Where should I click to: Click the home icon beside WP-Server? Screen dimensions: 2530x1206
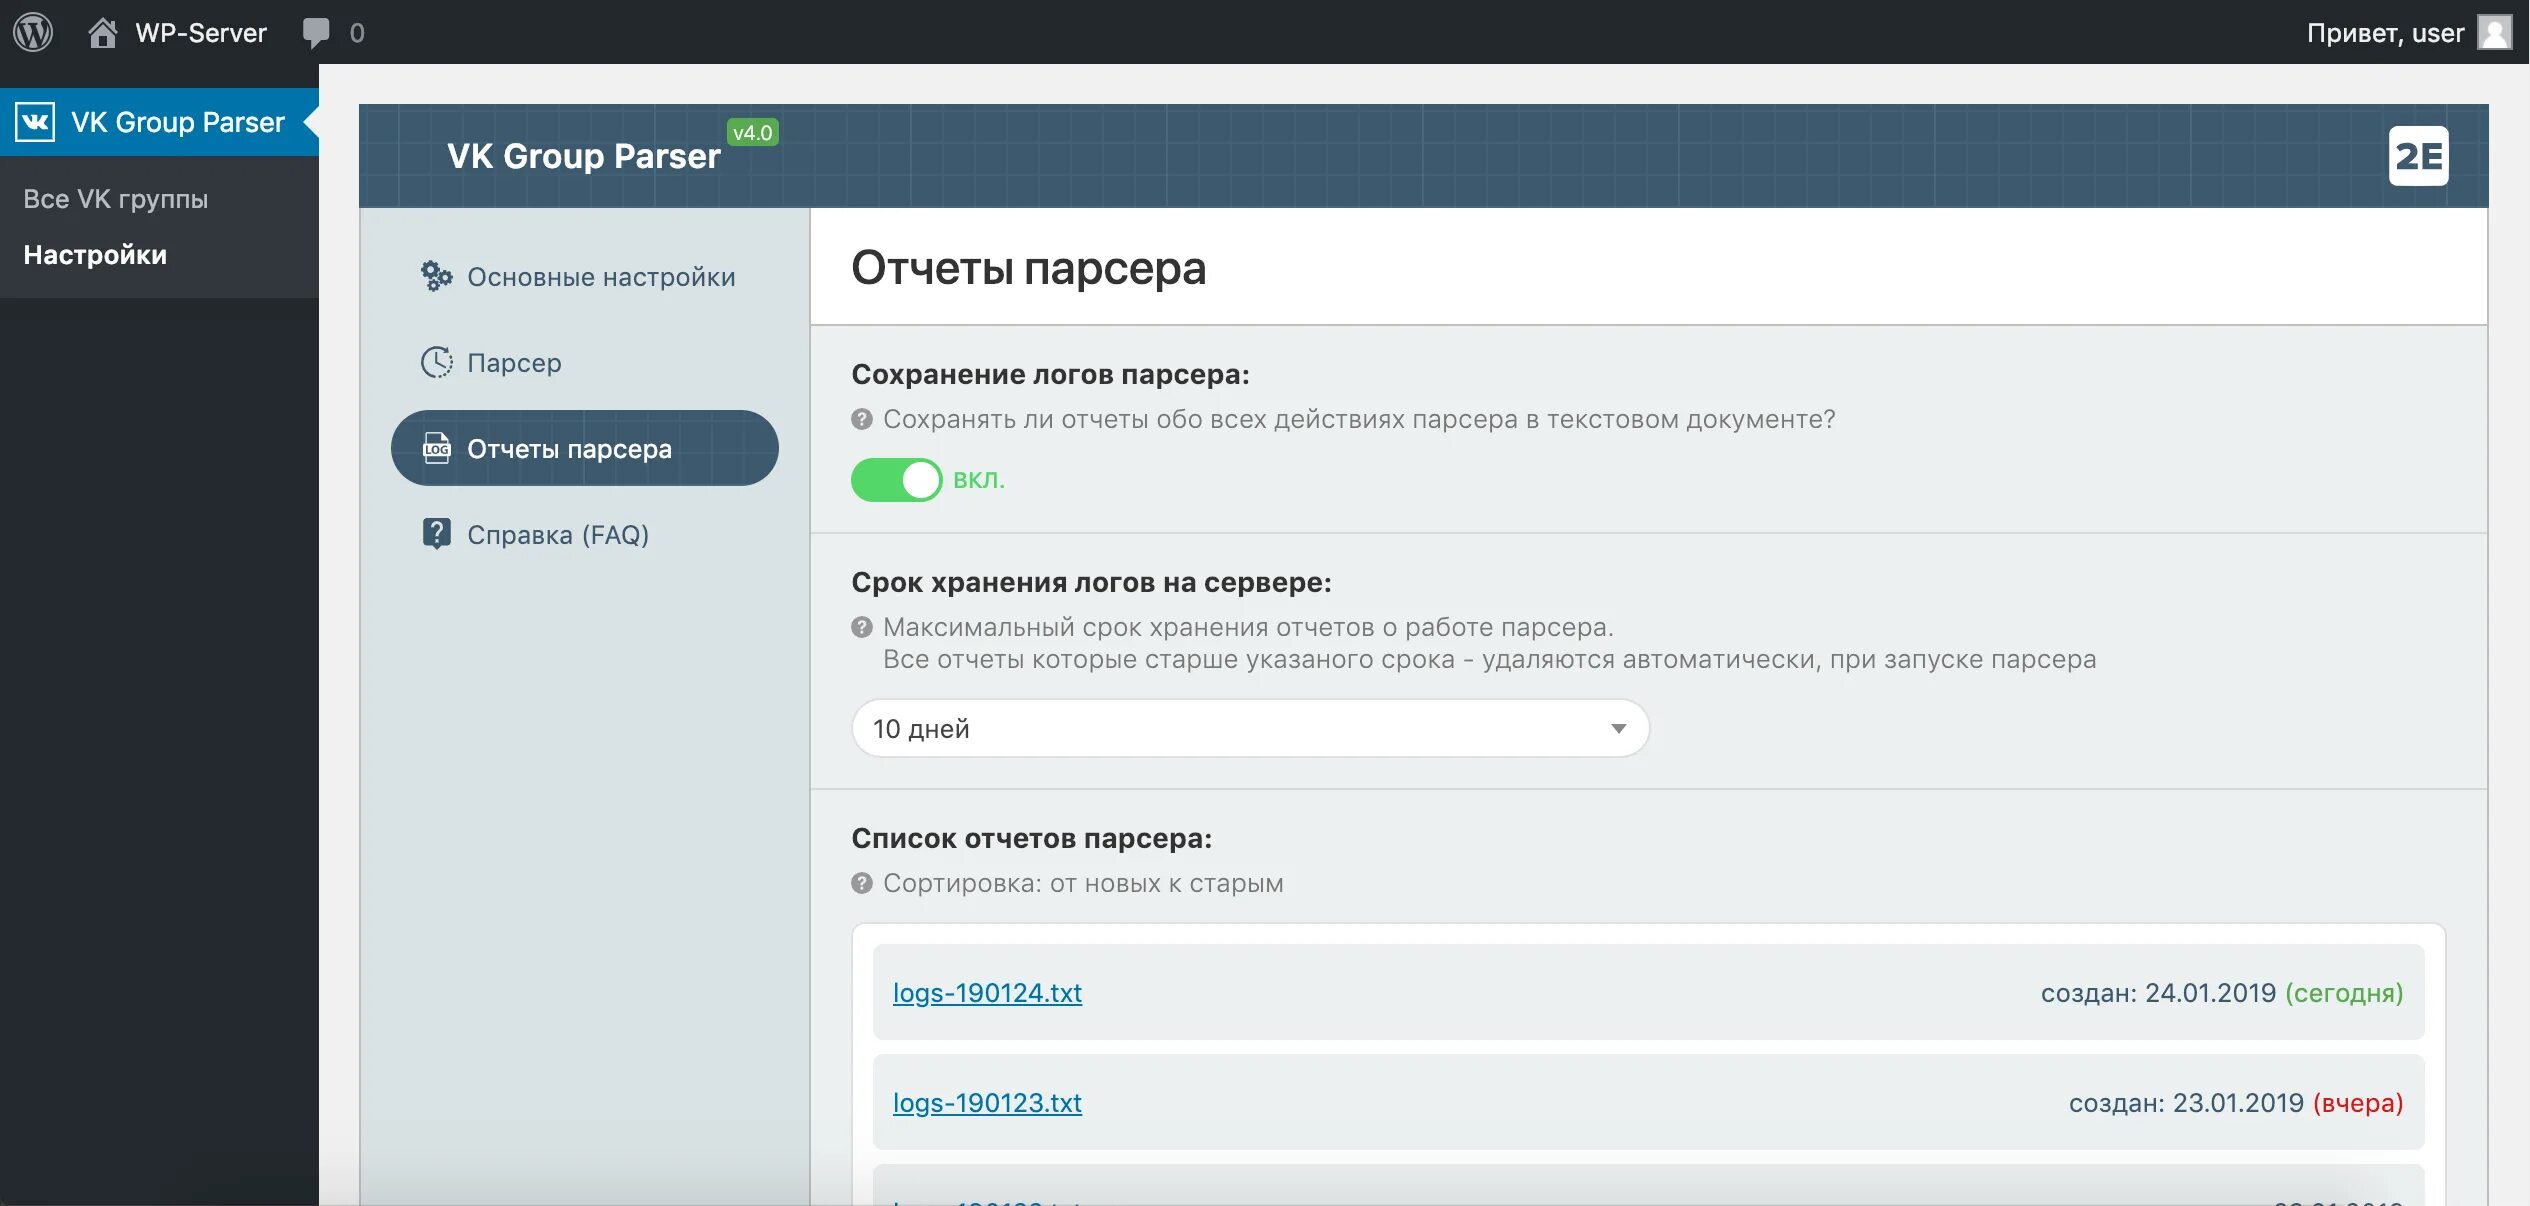(102, 33)
